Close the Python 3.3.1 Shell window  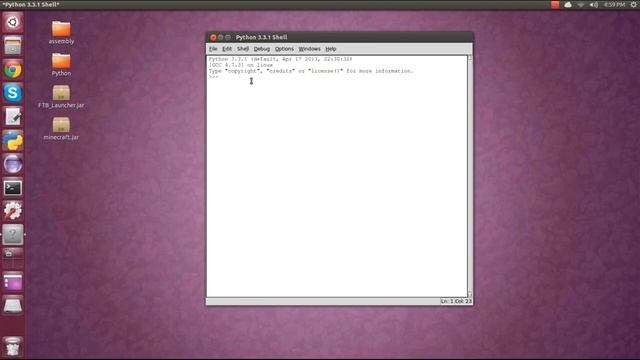pos(213,37)
